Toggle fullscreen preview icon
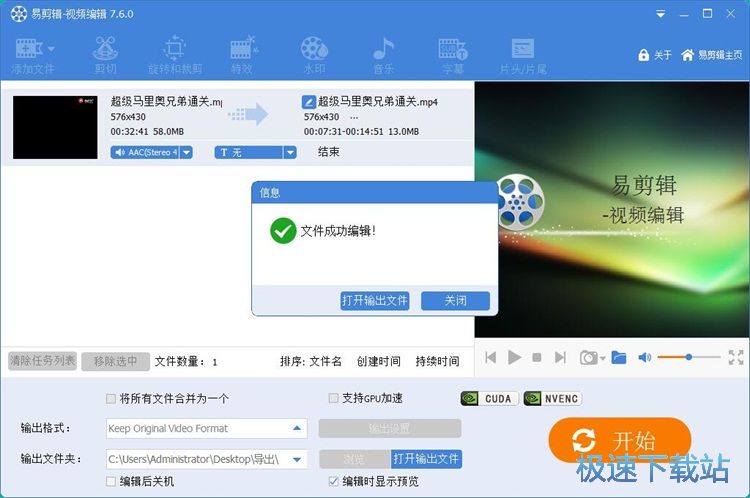The image size is (750, 498). click(736, 357)
